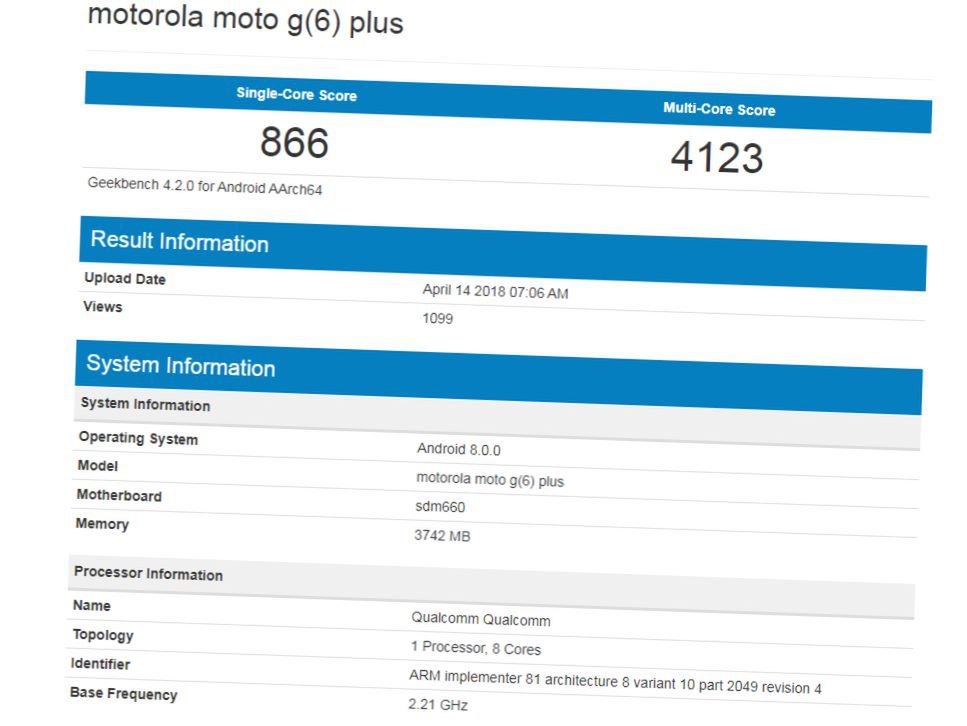Select '1 Processor, 8 Cores' value
The image size is (967, 726).
(x=476, y=648)
